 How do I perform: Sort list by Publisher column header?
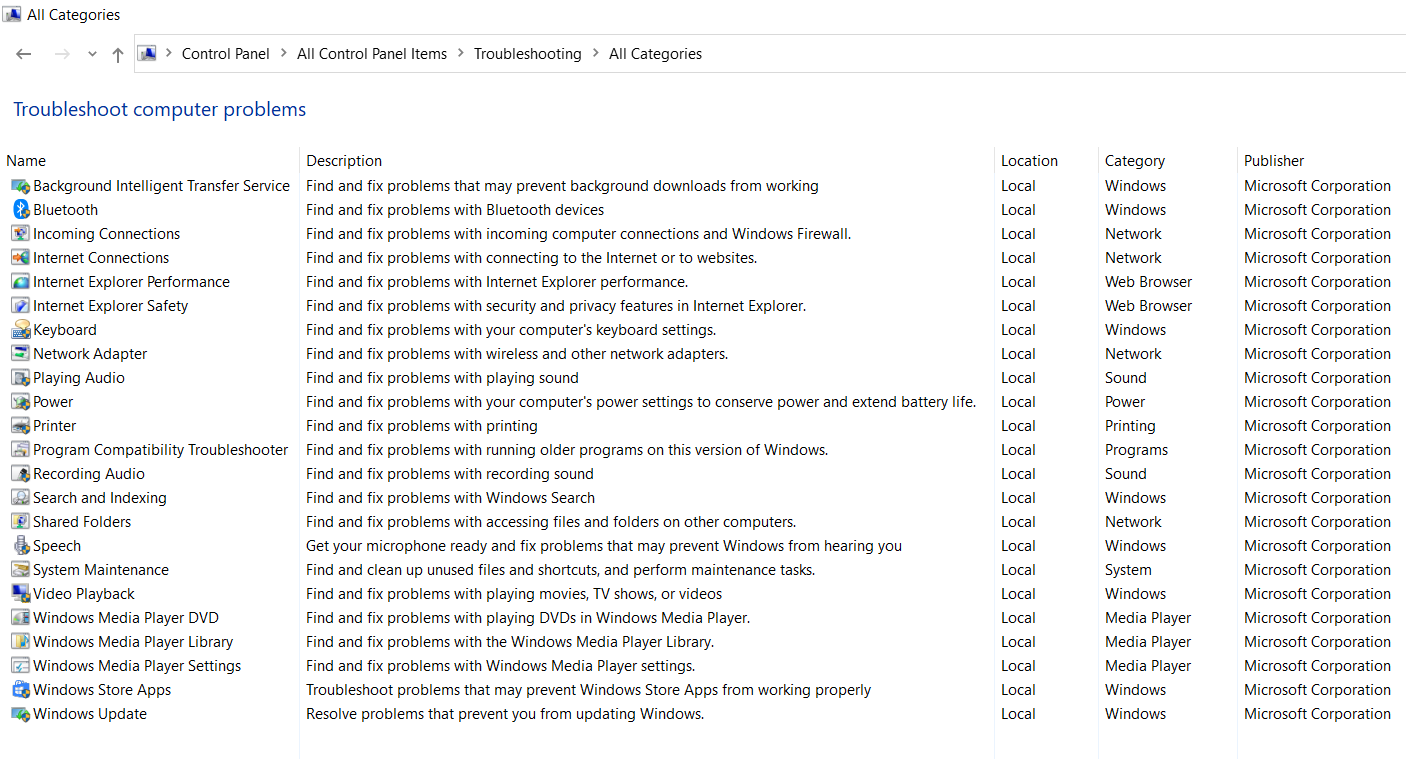pos(1273,161)
